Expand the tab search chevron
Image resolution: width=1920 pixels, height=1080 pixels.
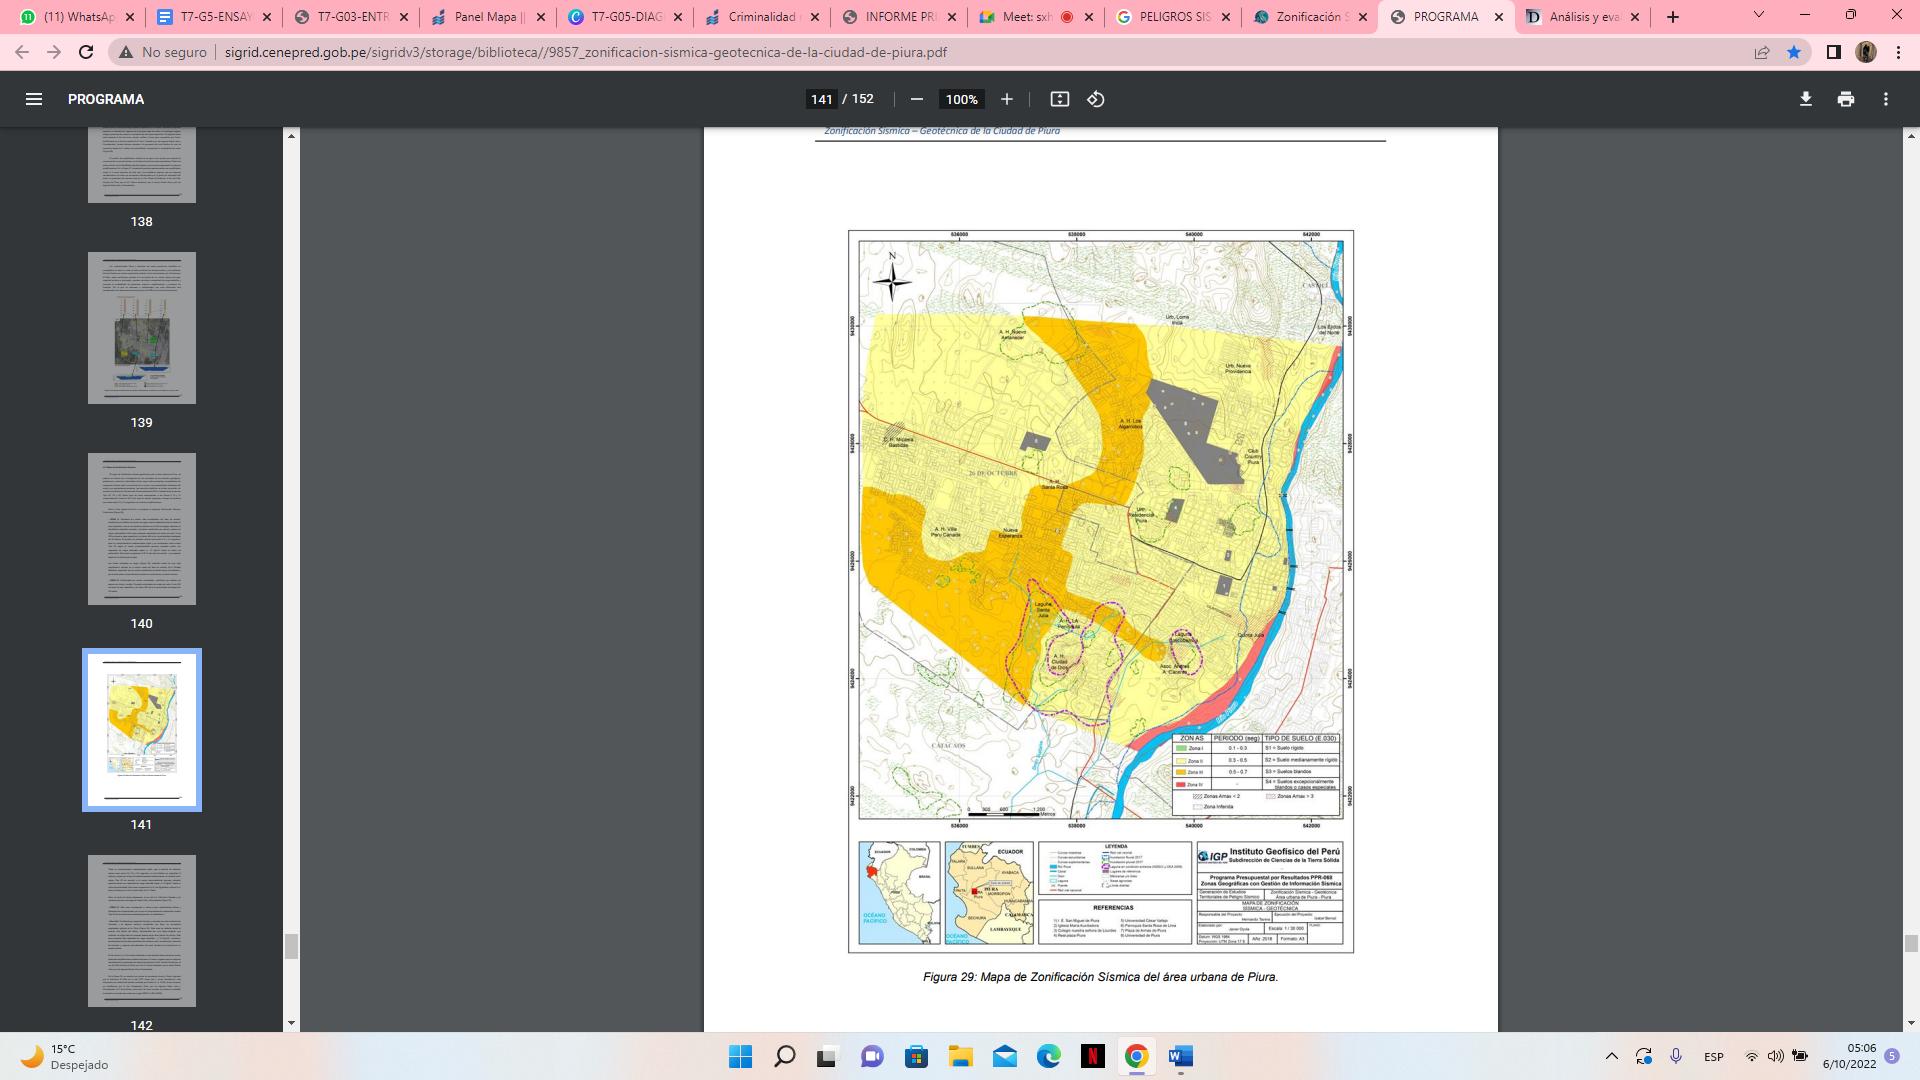click(x=1758, y=15)
